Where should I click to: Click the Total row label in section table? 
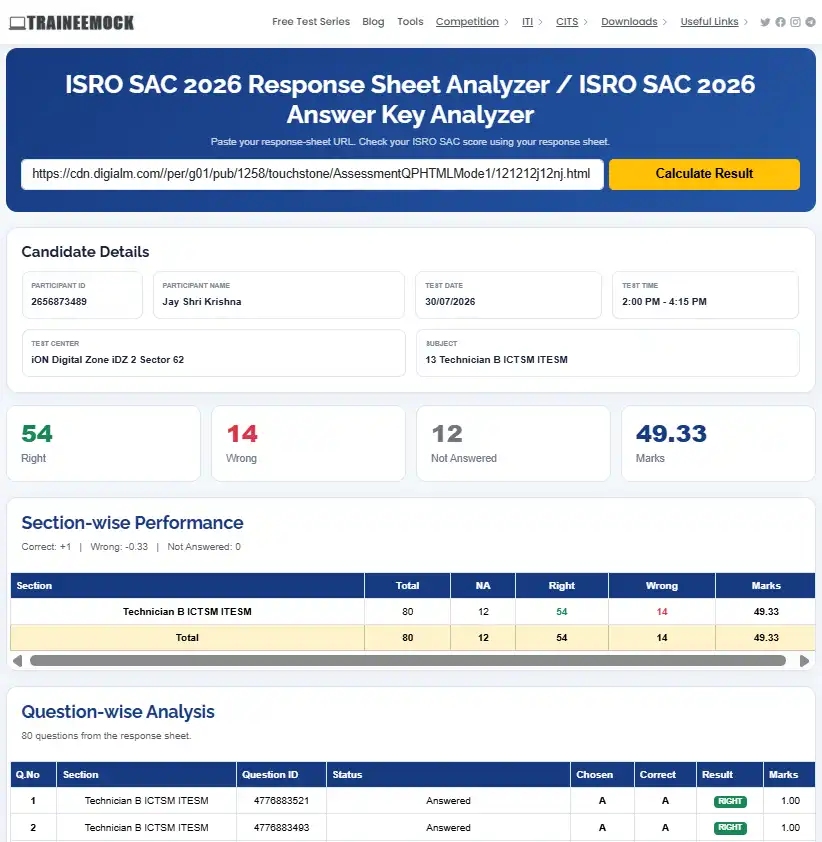point(187,638)
